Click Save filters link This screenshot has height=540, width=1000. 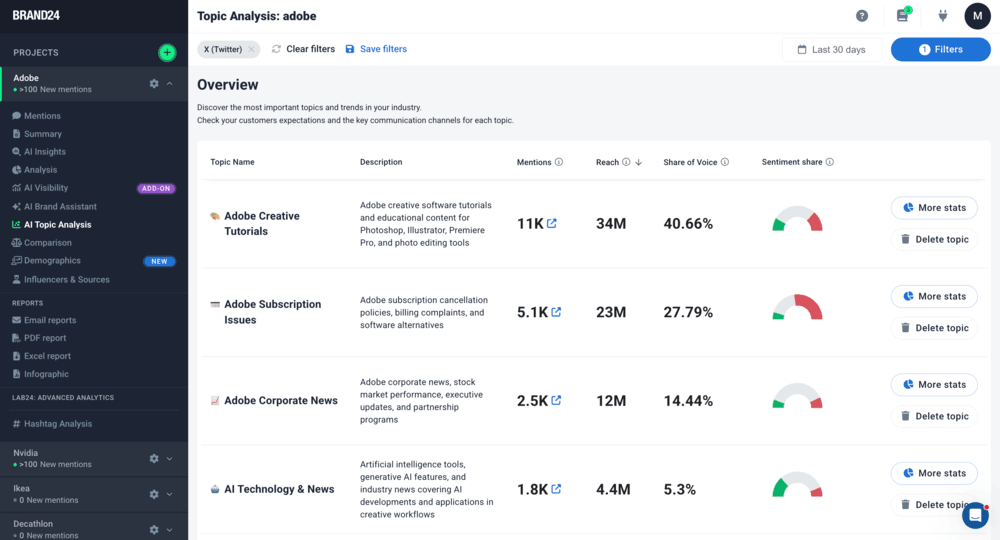tap(376, 49)
